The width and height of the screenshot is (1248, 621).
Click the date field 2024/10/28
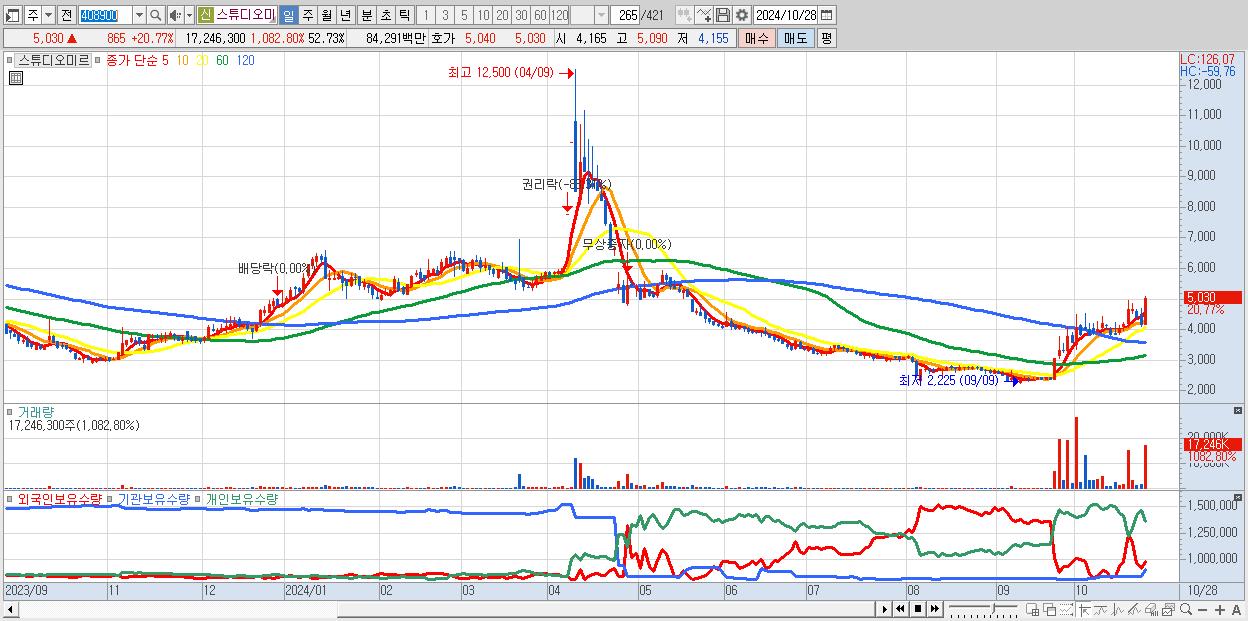(786, 15)
